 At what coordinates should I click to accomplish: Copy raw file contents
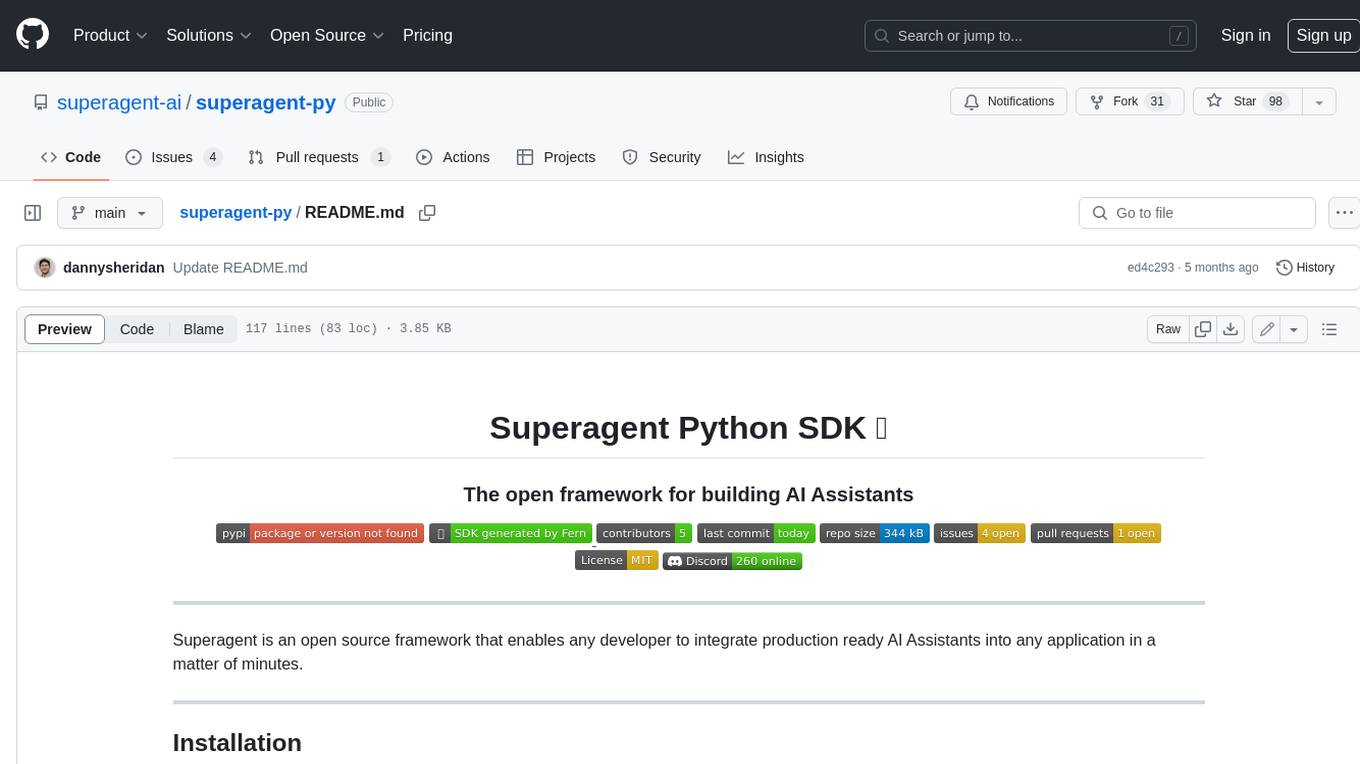pyautogui.click(x=1203, y=329)
